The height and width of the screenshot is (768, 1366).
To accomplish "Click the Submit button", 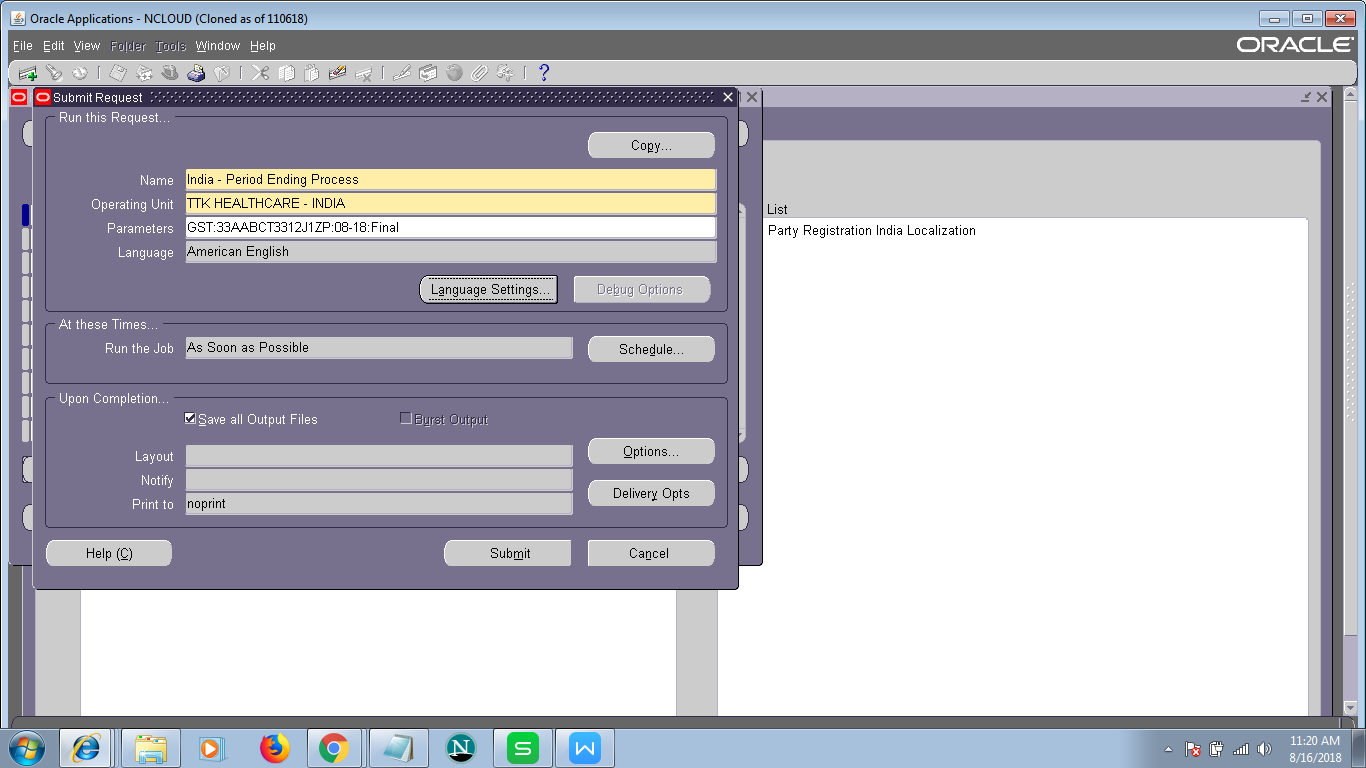I will [508, 553].
